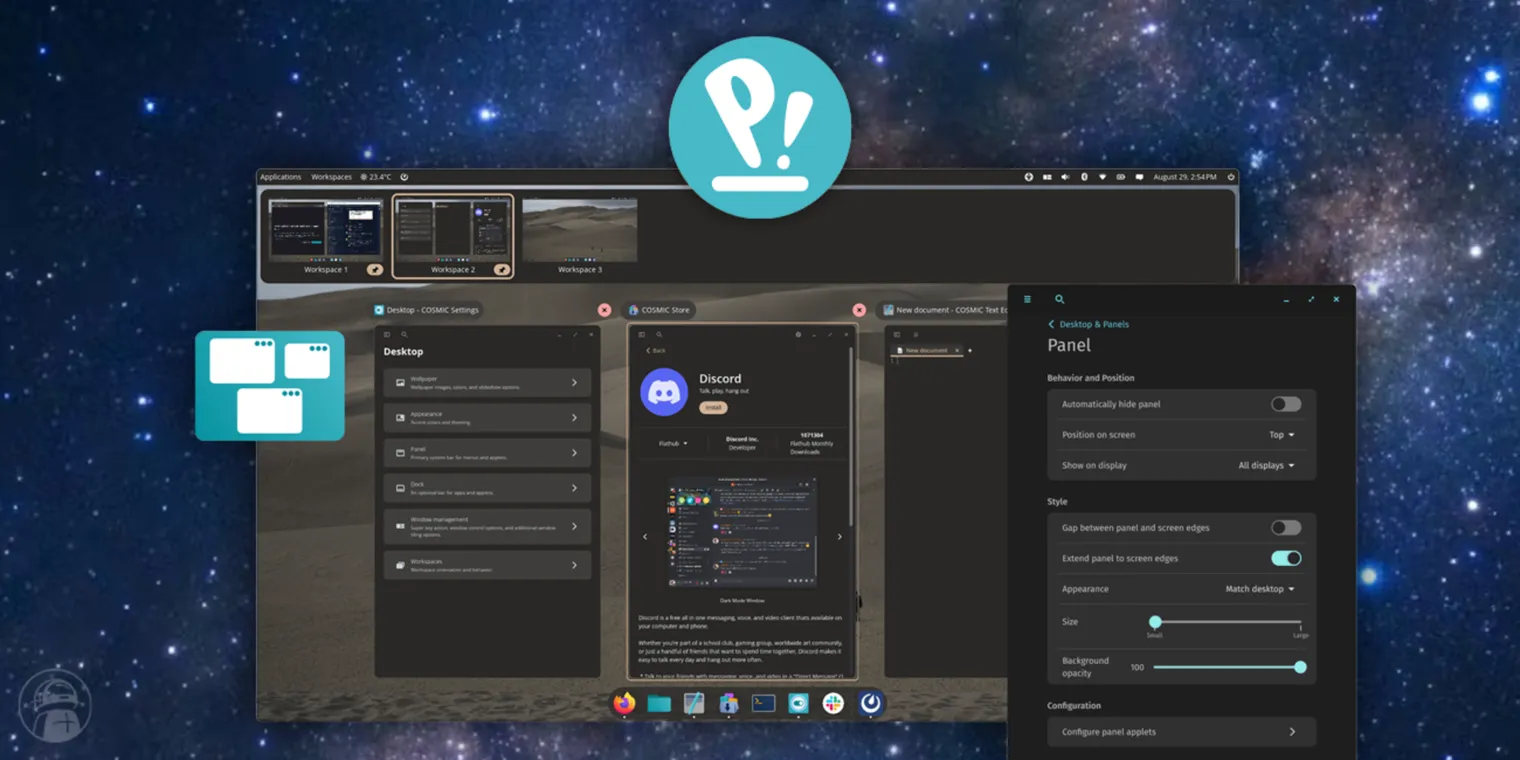Toggle Gap between panel and screen edges
This screenshot has width=1520, height=760.
tap(1285, 527)
